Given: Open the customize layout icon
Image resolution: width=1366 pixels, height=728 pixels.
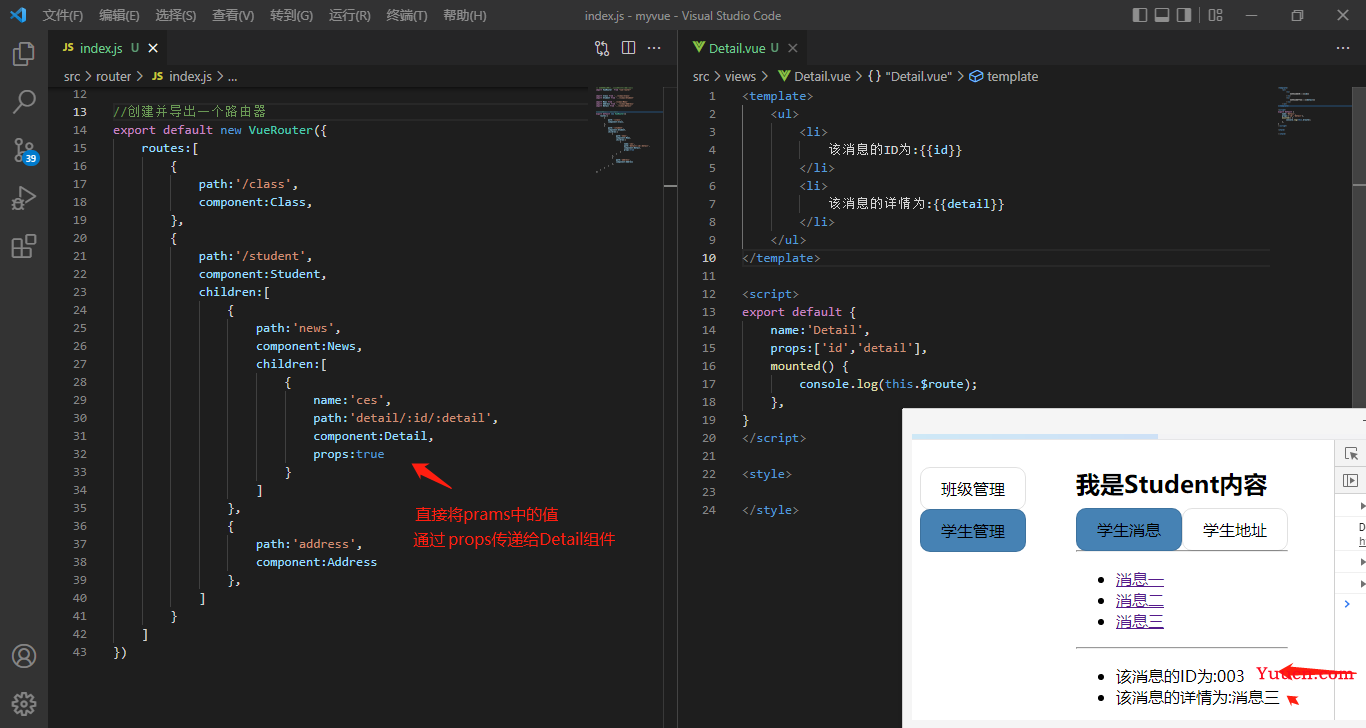Looking at the screenshot, I should click(x=1215, y=15).
